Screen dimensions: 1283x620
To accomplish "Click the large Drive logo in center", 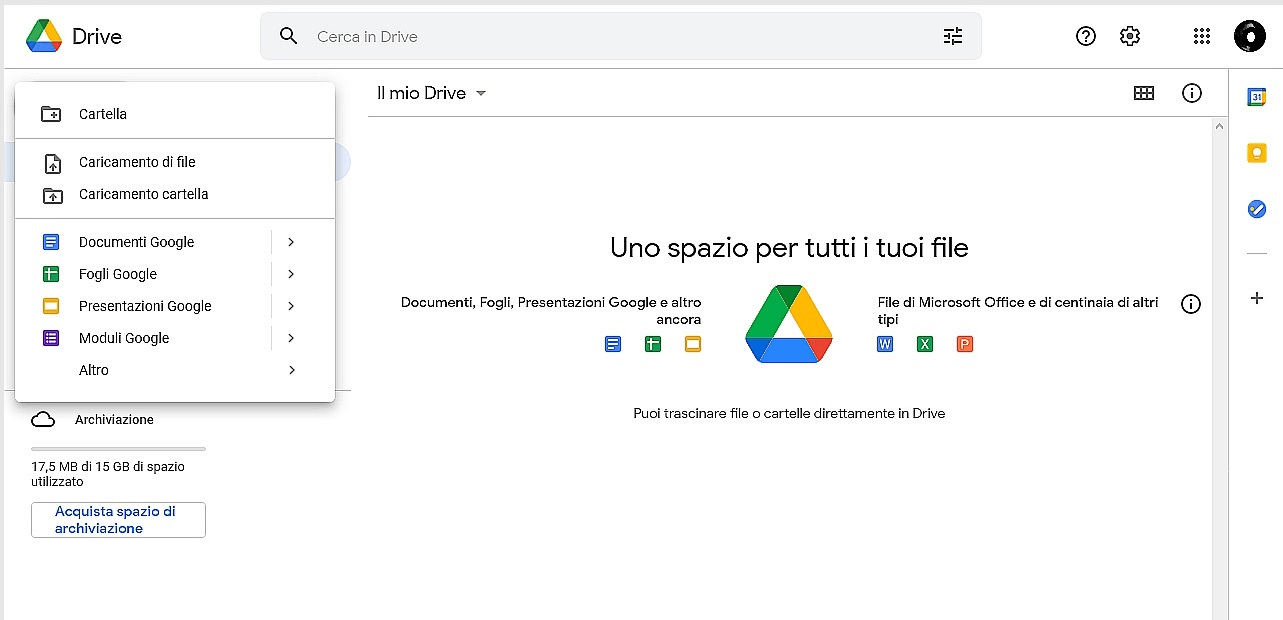I will pyautogui.click(x=789, y=324).
